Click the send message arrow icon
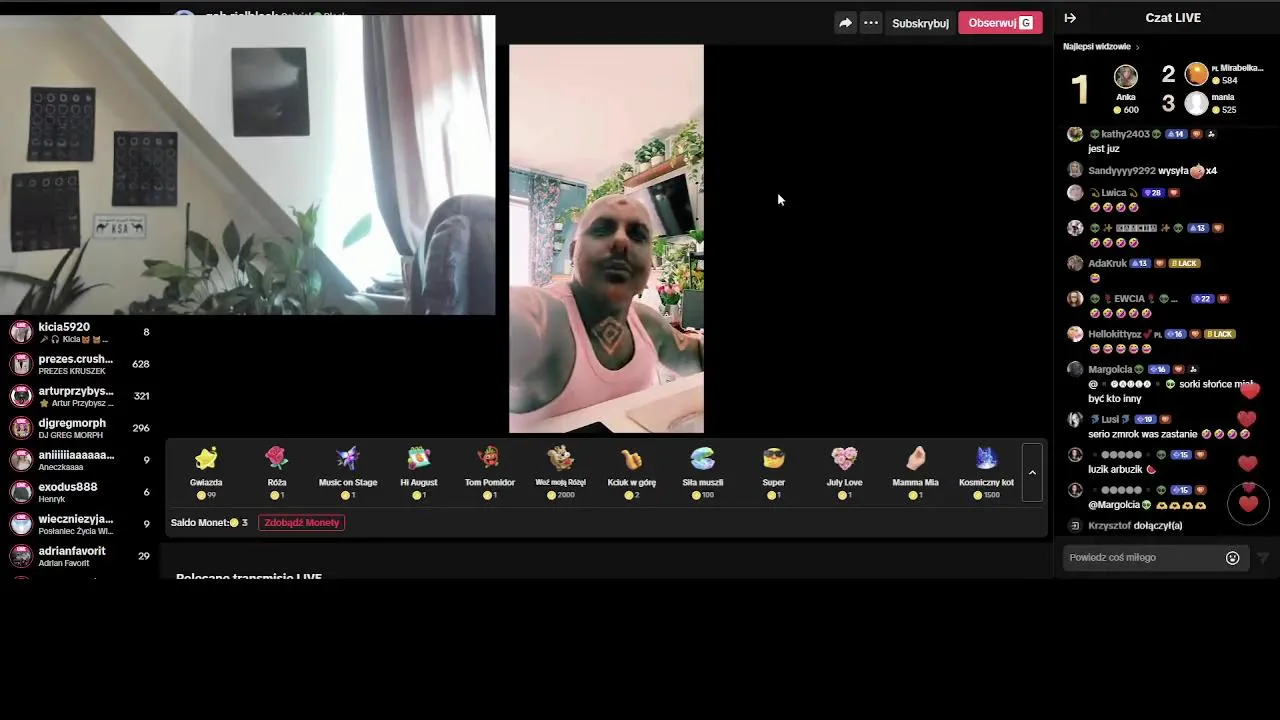1280x720 pixels. tap(1262, 558)
